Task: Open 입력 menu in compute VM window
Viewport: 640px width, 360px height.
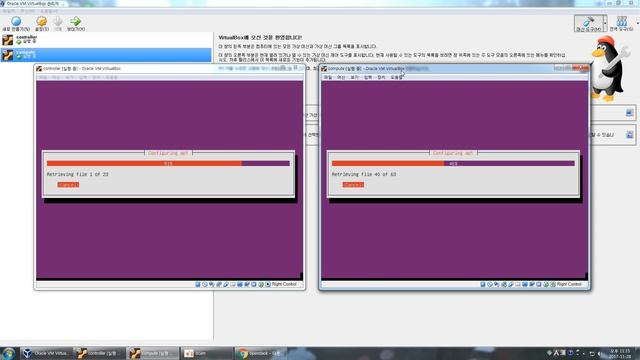Action: coord(368,77)
